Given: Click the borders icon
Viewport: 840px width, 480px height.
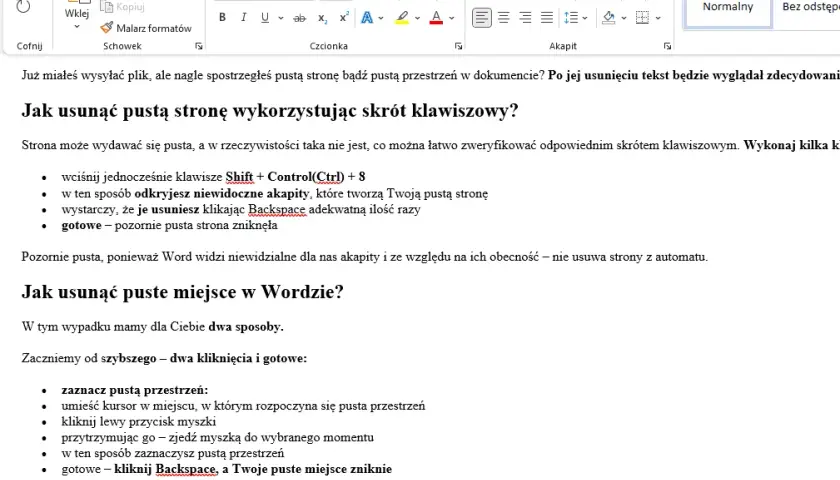Looking at the screenshot, I should coord(642,18).
